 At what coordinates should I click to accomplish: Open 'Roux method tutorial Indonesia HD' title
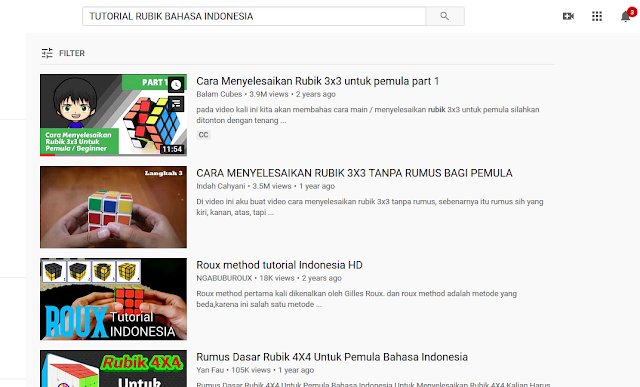tap(279, 265)
